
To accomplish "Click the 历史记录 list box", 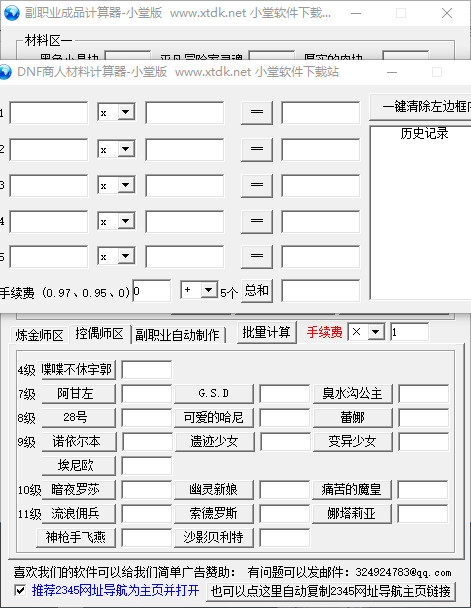I will click(x=421, y=212).
